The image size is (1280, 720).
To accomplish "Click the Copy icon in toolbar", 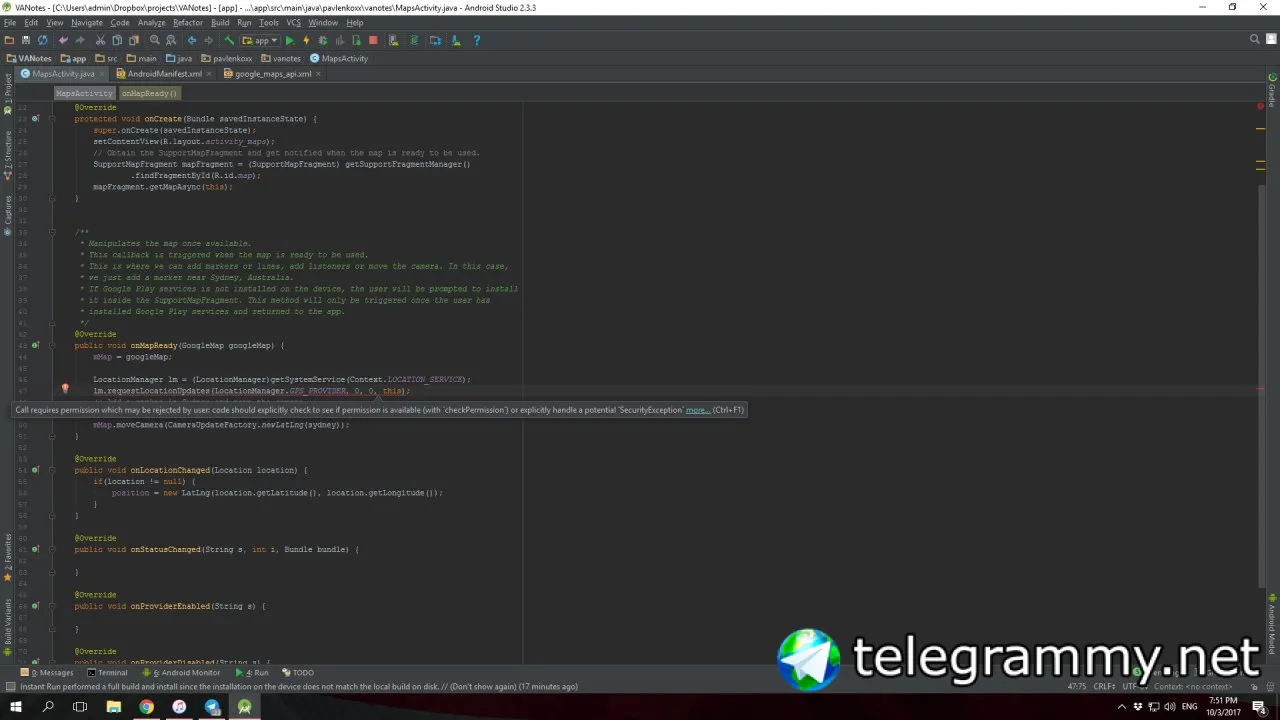I will point(117,40).
